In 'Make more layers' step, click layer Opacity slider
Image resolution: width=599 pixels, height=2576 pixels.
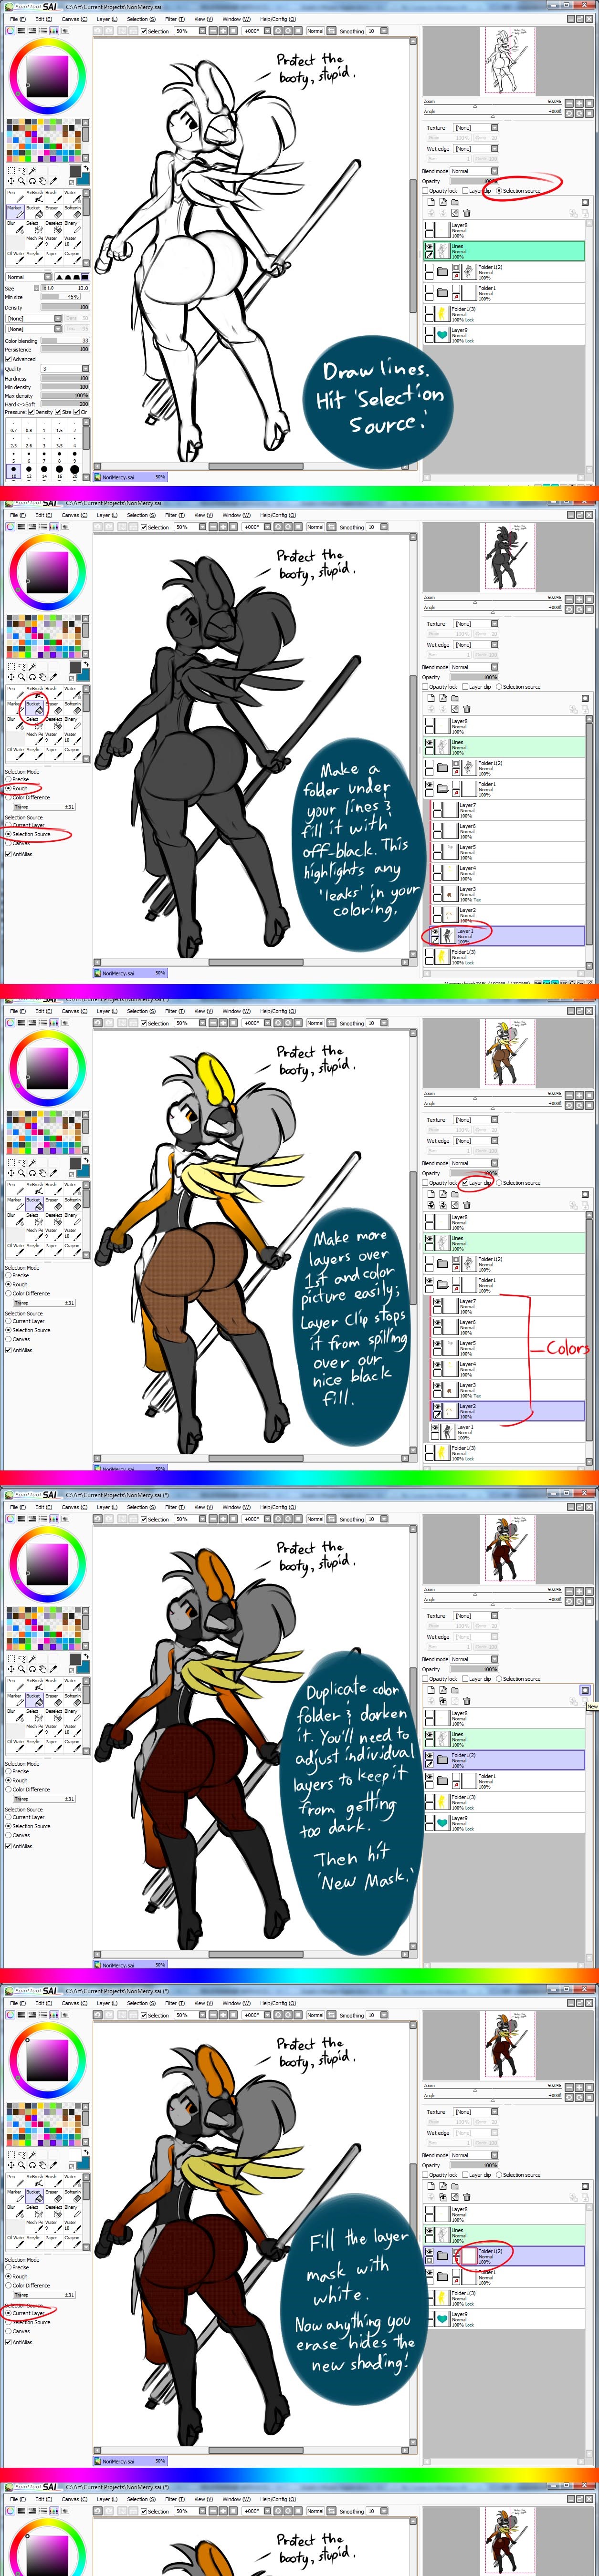pyautogui.click(x=474, y=1173)
